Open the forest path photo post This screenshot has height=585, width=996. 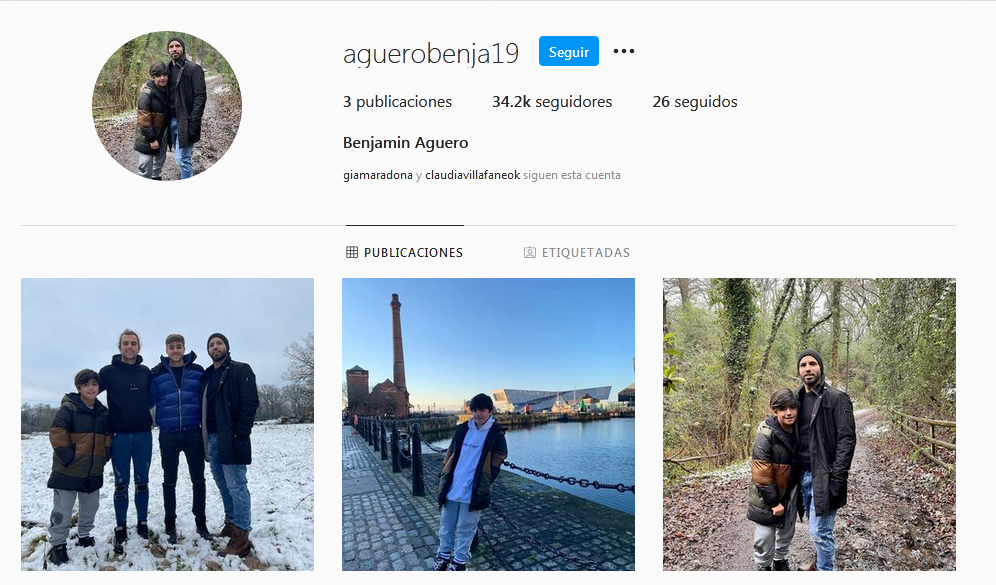[x=809, y=424]
